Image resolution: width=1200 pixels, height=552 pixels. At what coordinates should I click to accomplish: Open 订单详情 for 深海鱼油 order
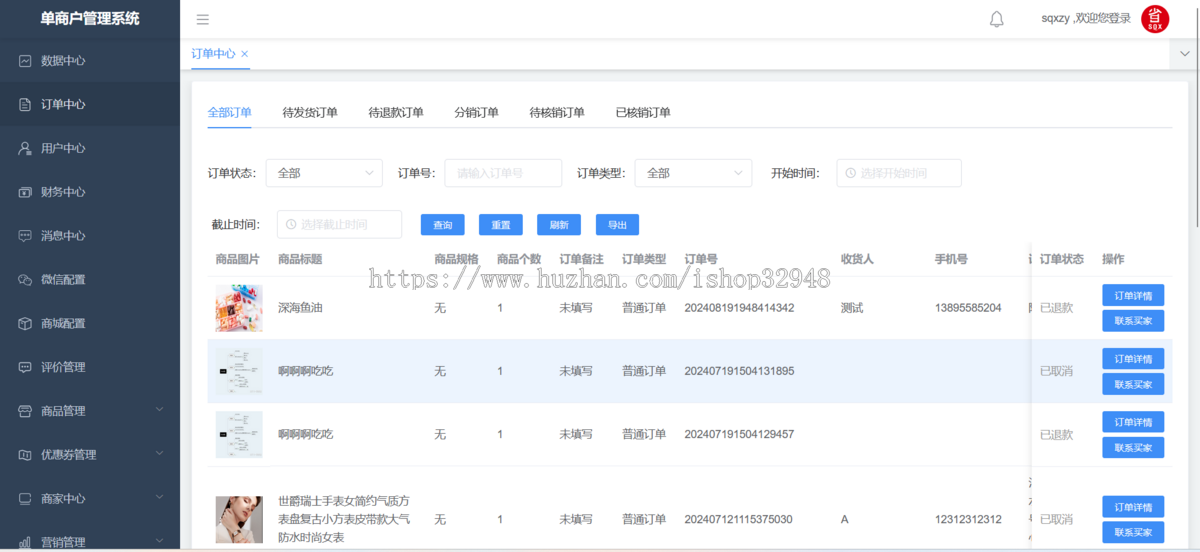tap(1133, 295)
